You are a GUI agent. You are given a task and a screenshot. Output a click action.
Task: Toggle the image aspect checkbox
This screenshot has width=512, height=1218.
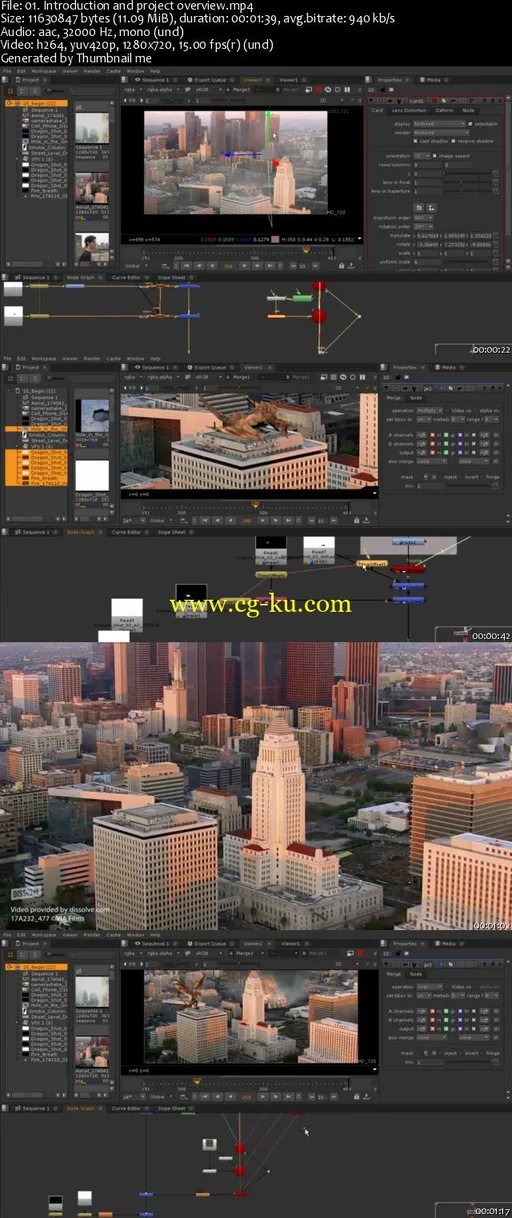click(x=435, y=156)
